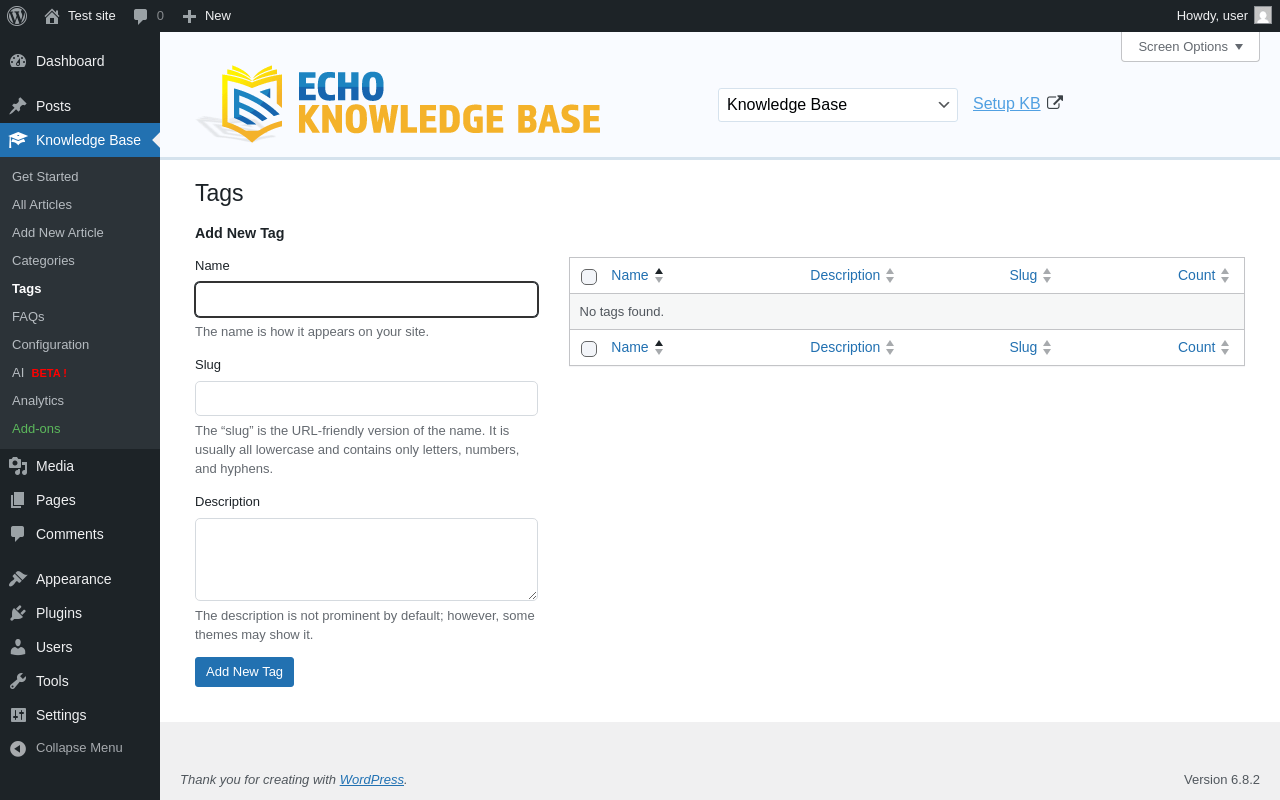The image size is (1280, 800).
Task: Select the Tags submenu item
Action: (x=27, y=288)
